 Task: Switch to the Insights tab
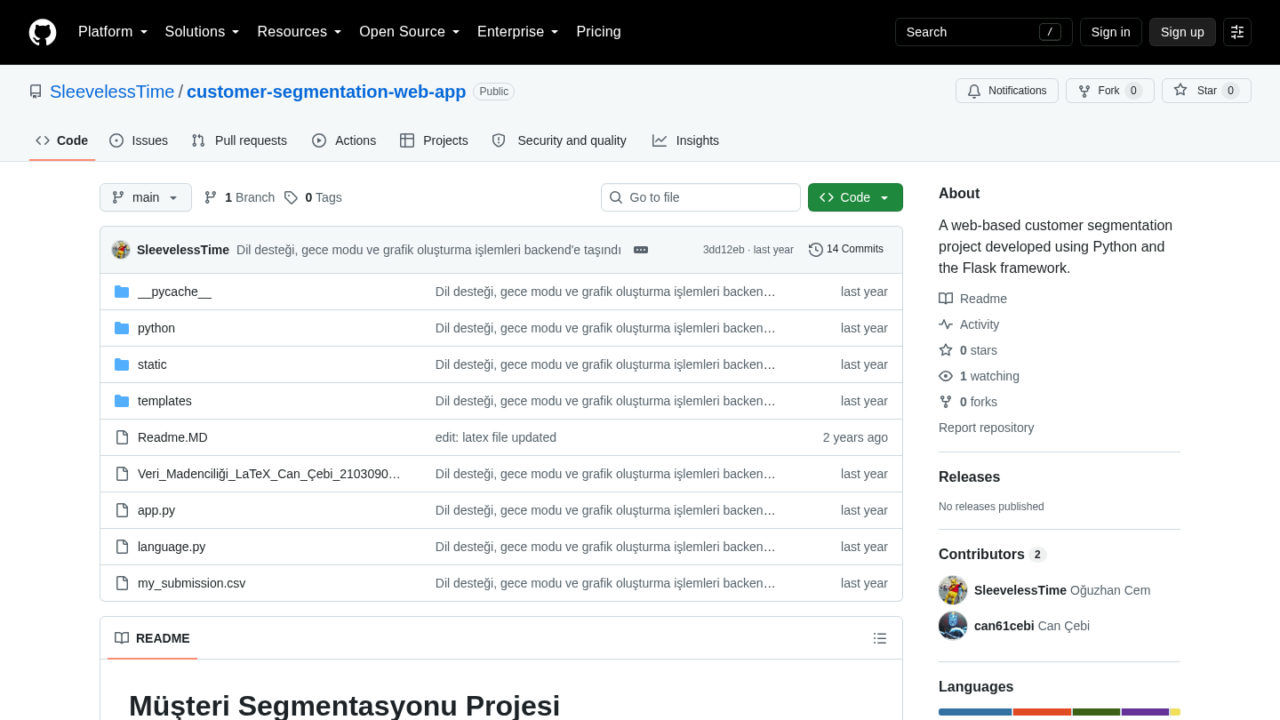tap(686, 141)
